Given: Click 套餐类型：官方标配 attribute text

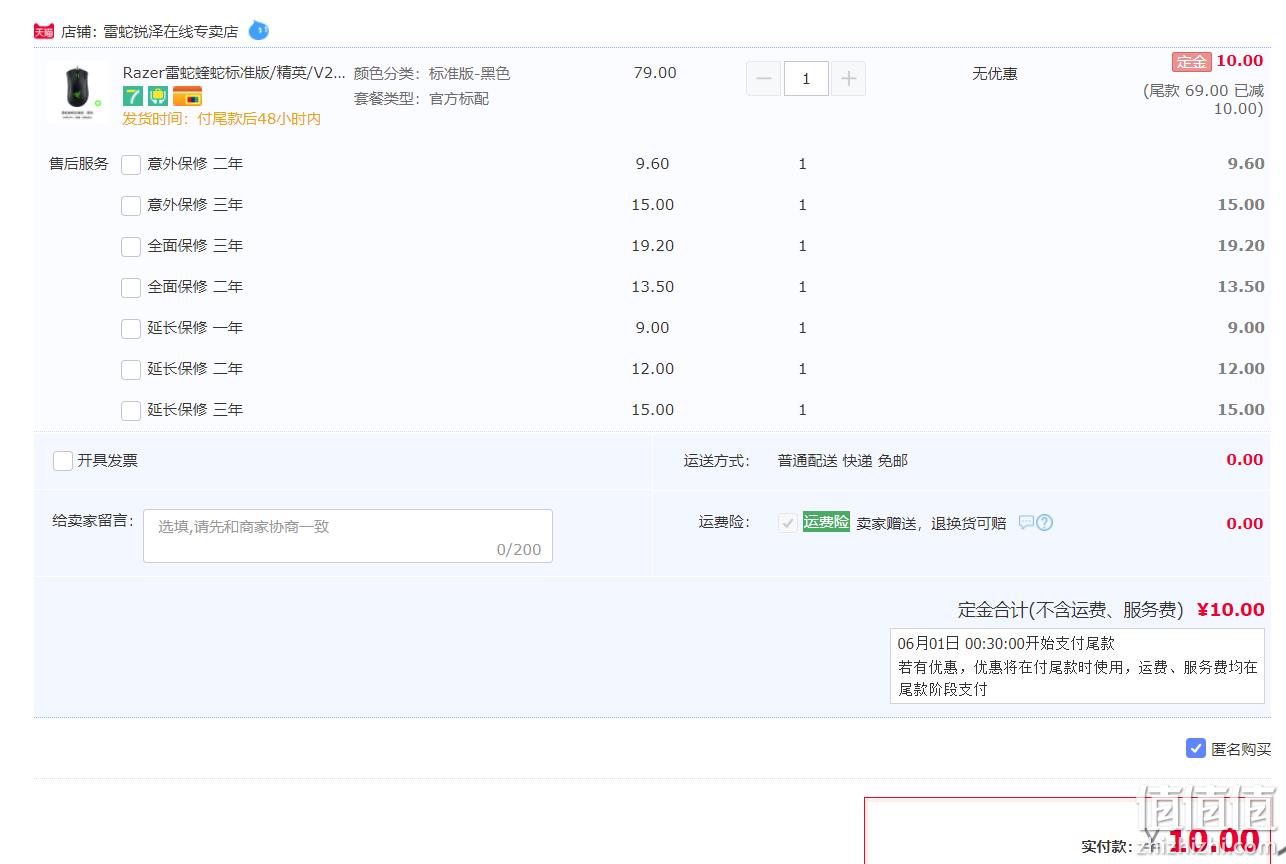Looking at the screenshot, I should (421, 99).
